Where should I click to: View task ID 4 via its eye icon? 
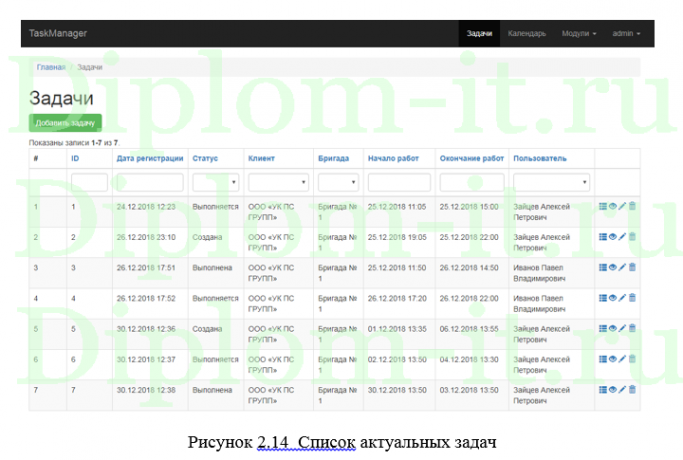[x=612, y=298]
